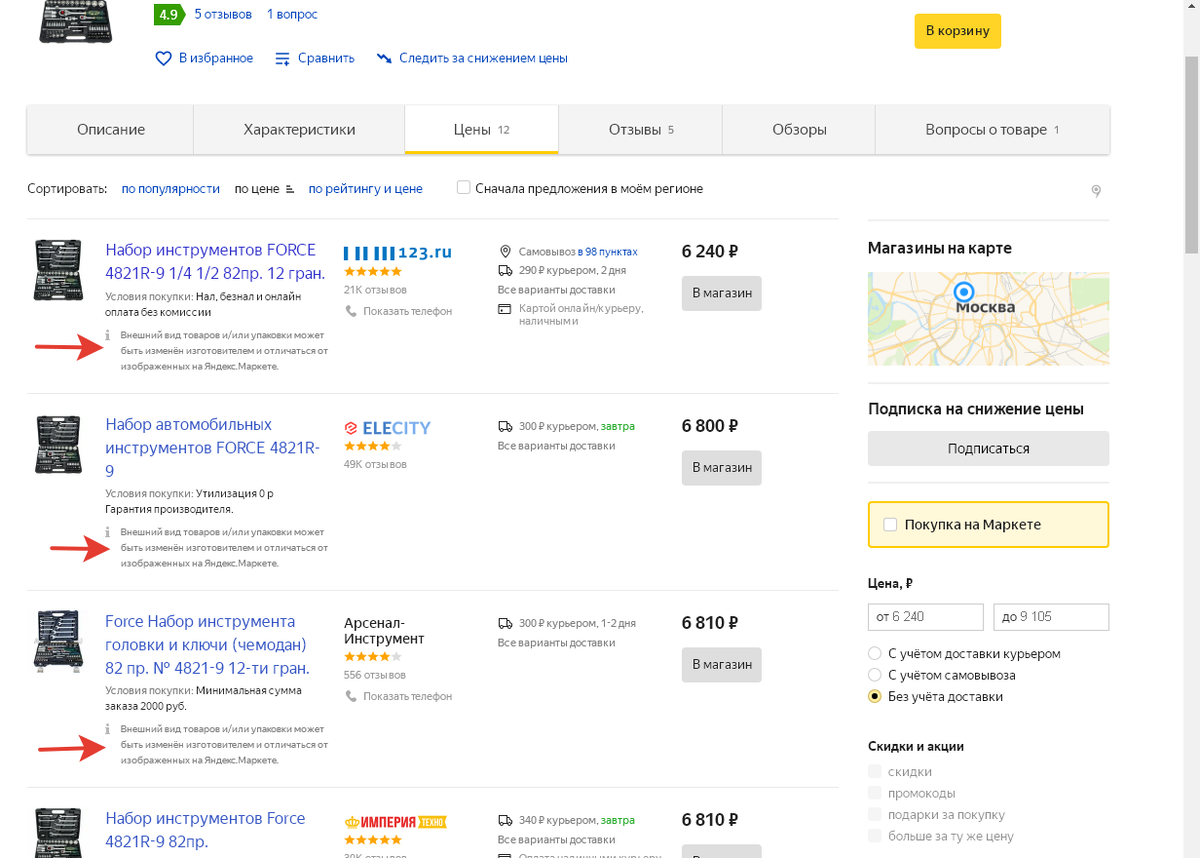Image resolution: width=1200 pixels, height=858 pixels.
Task: Open the Характеристики tab
Action: (x=299, y=130)
